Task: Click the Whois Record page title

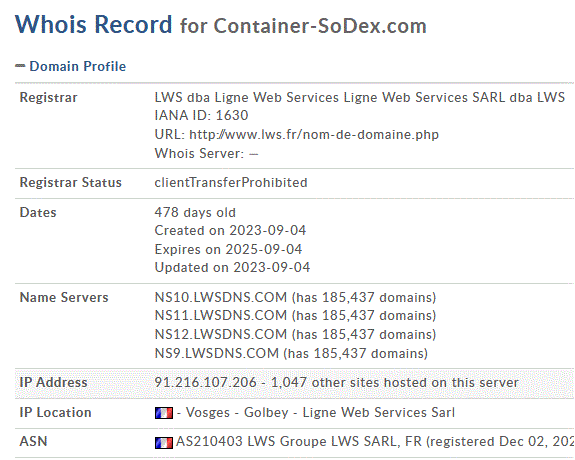Action: point(94,24)
